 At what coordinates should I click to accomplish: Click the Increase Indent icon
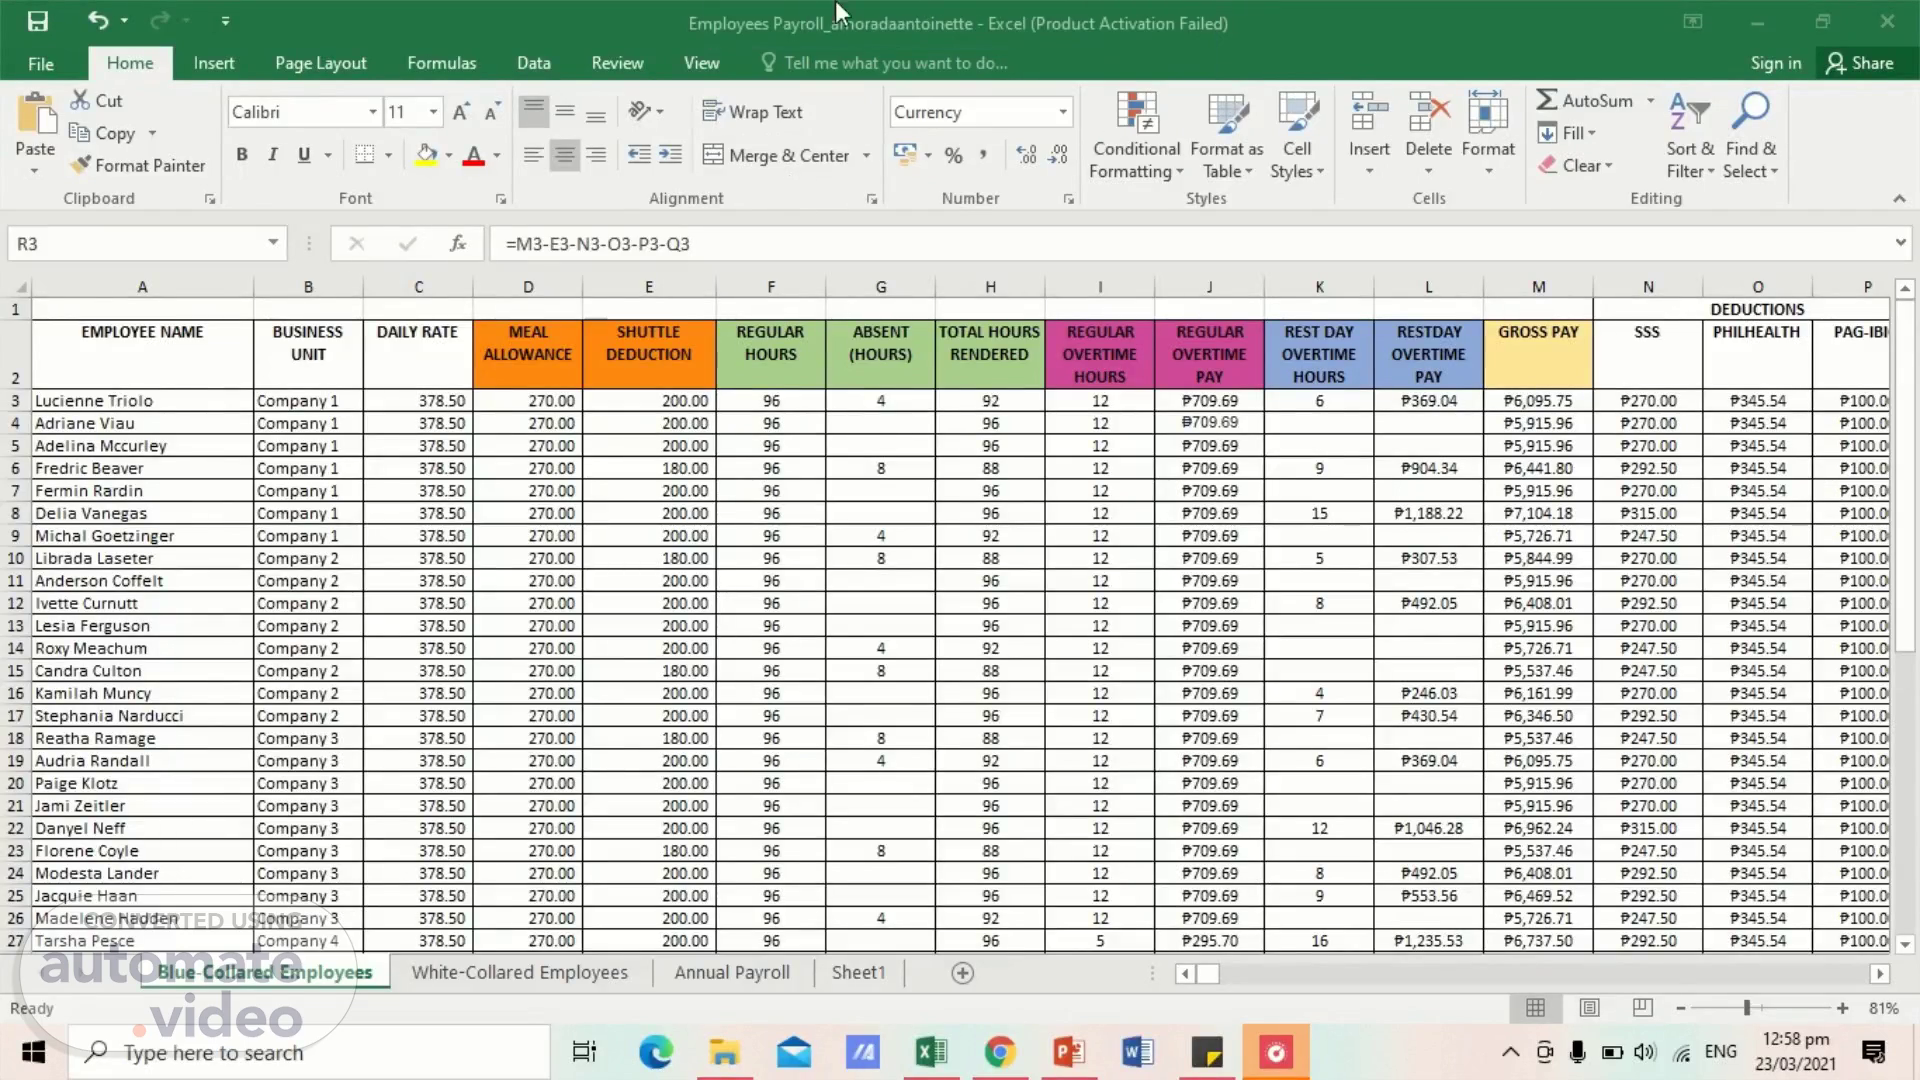coord(670,155)
